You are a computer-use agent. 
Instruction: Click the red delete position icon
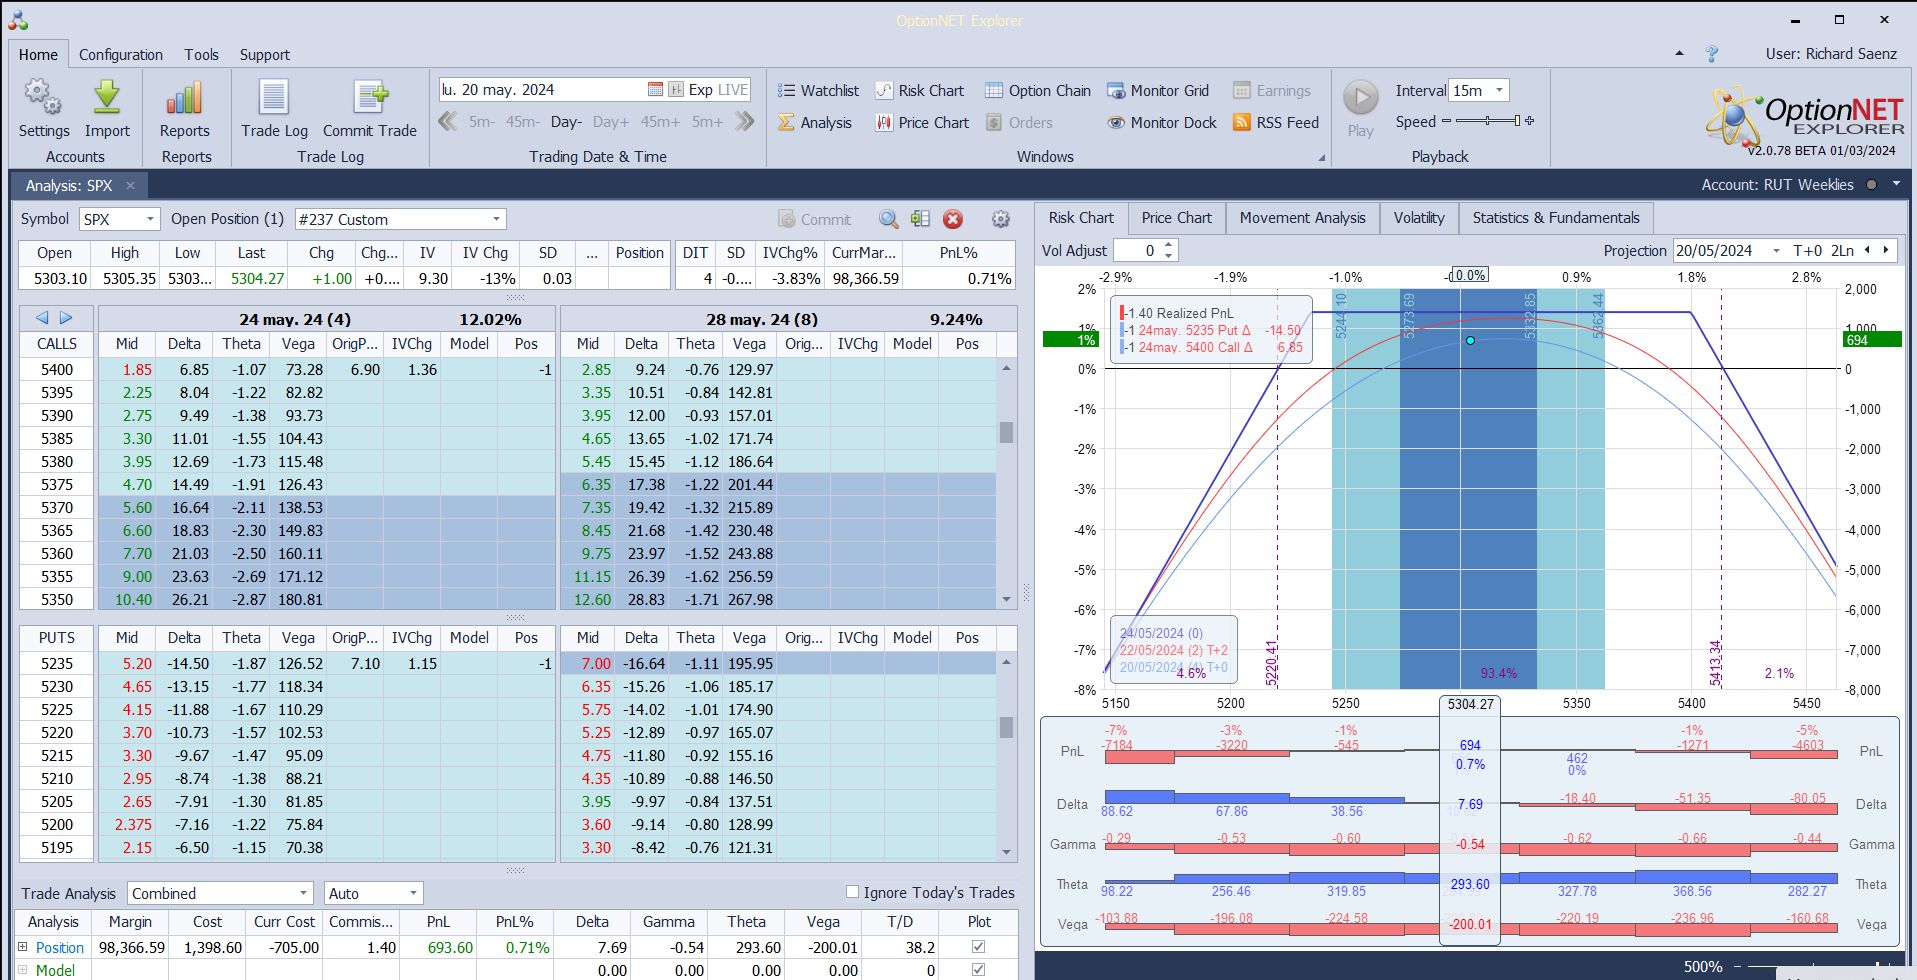point(953,219)
